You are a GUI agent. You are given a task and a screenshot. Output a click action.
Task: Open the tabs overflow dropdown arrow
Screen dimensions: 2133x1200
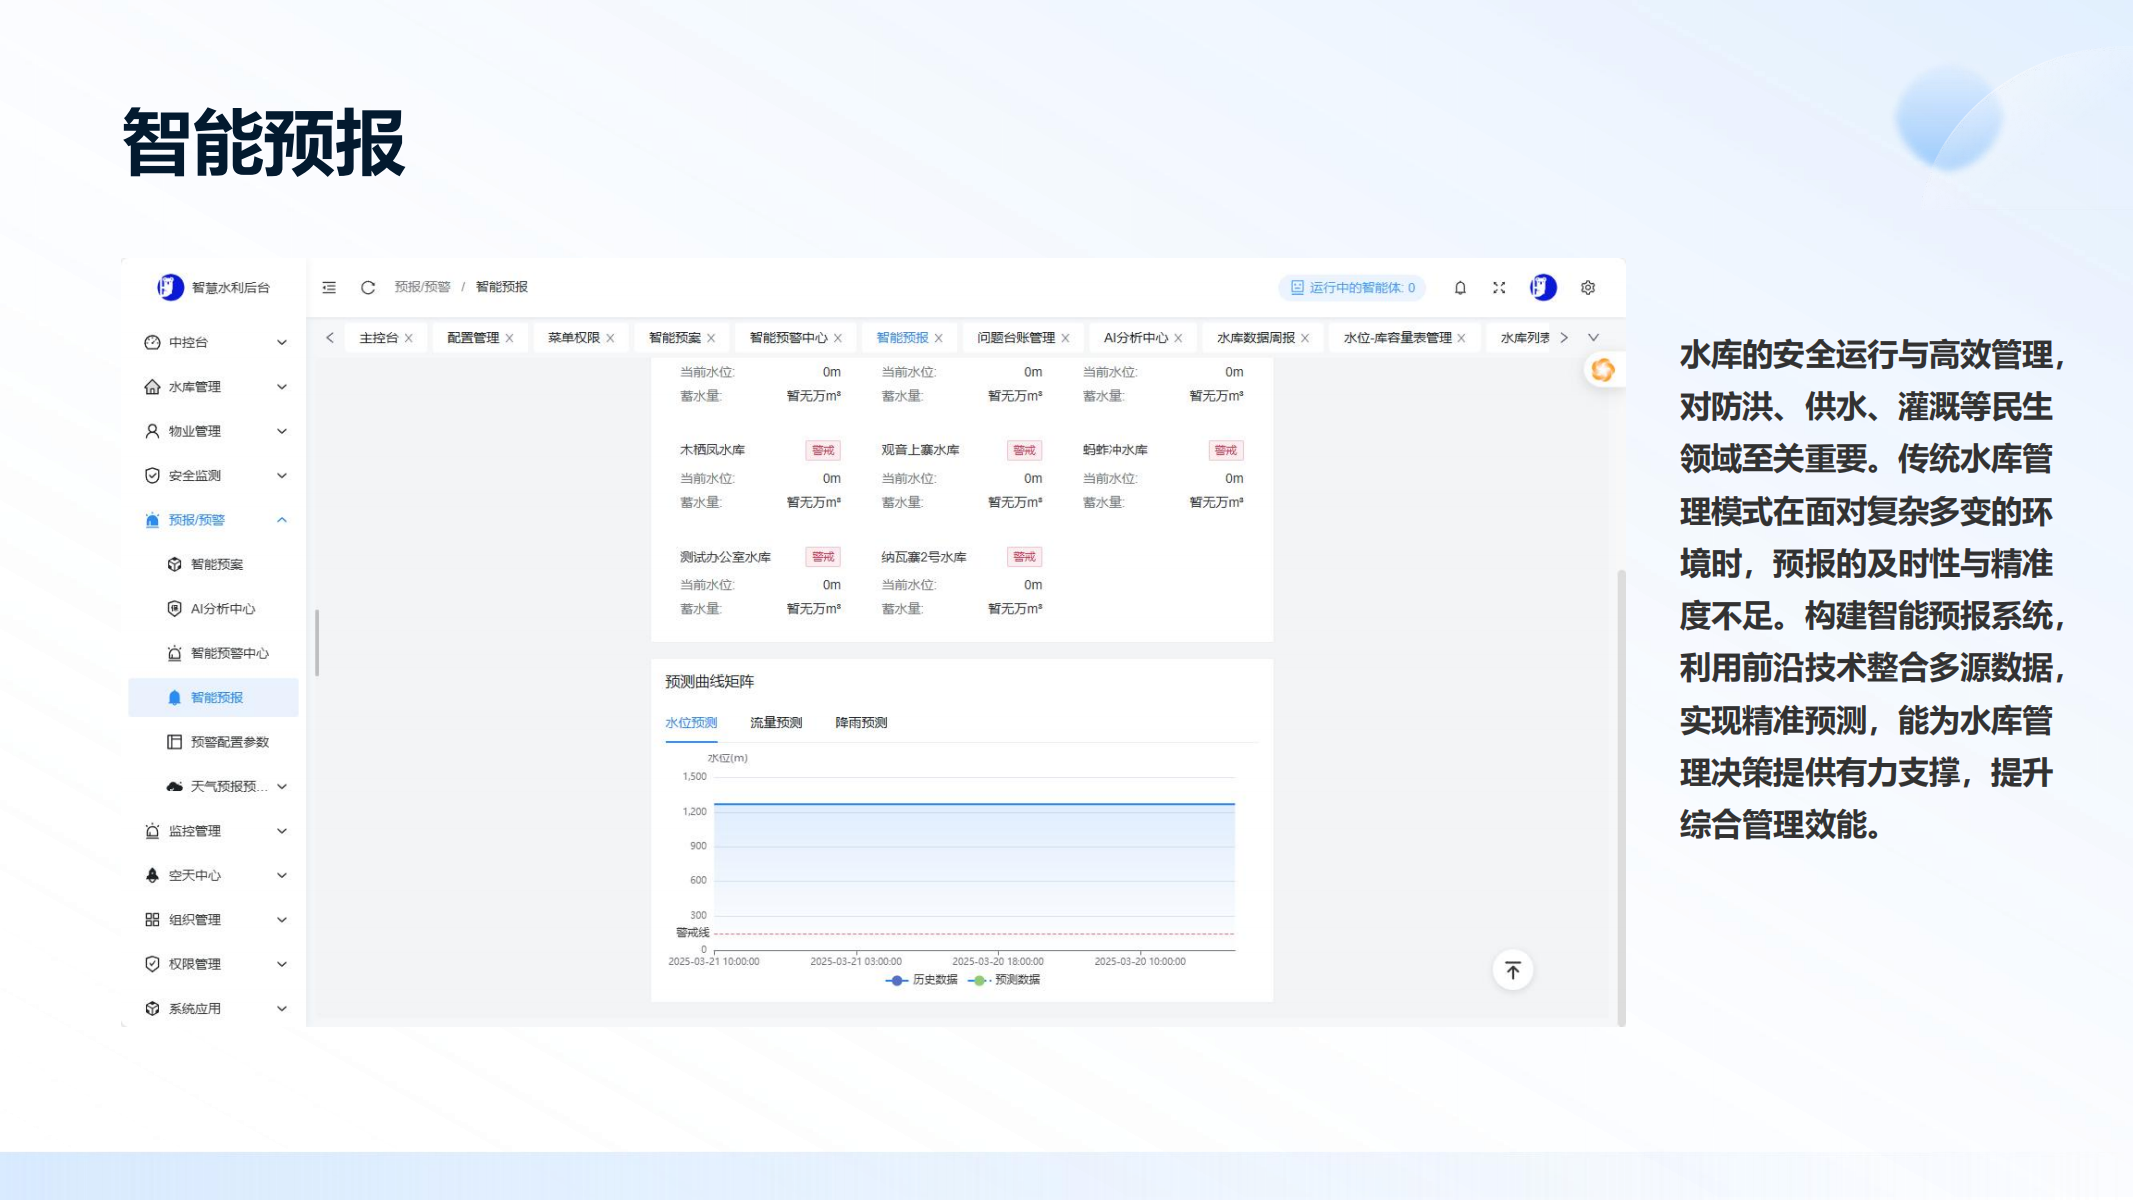(x=1594, y=338)
